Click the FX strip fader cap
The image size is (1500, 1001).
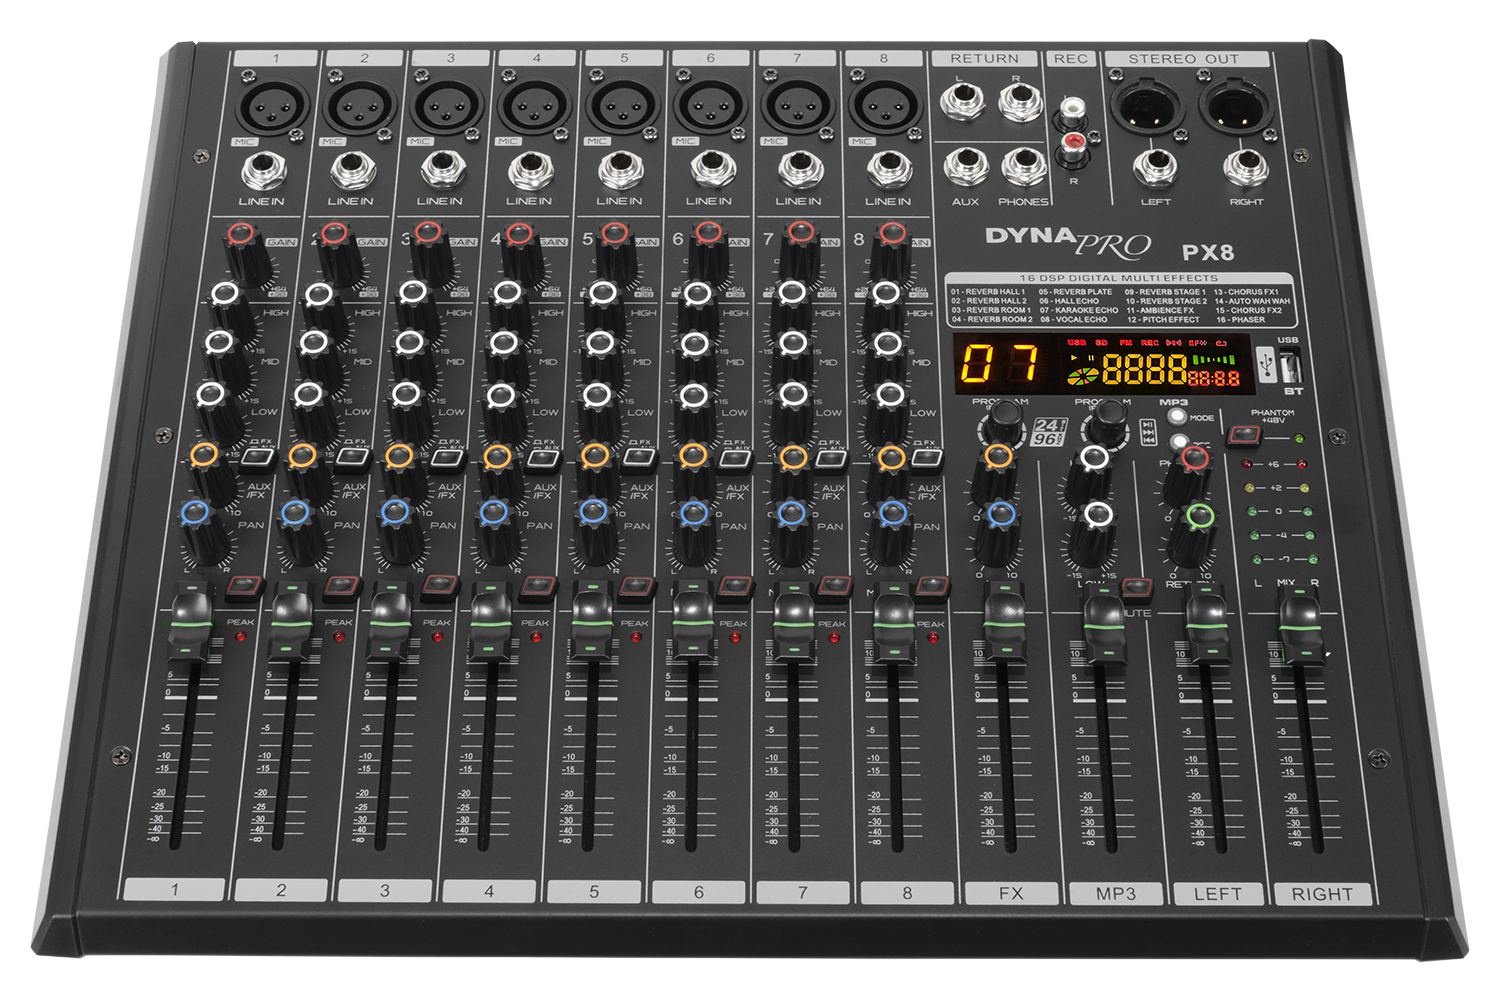pos(1003,622)
